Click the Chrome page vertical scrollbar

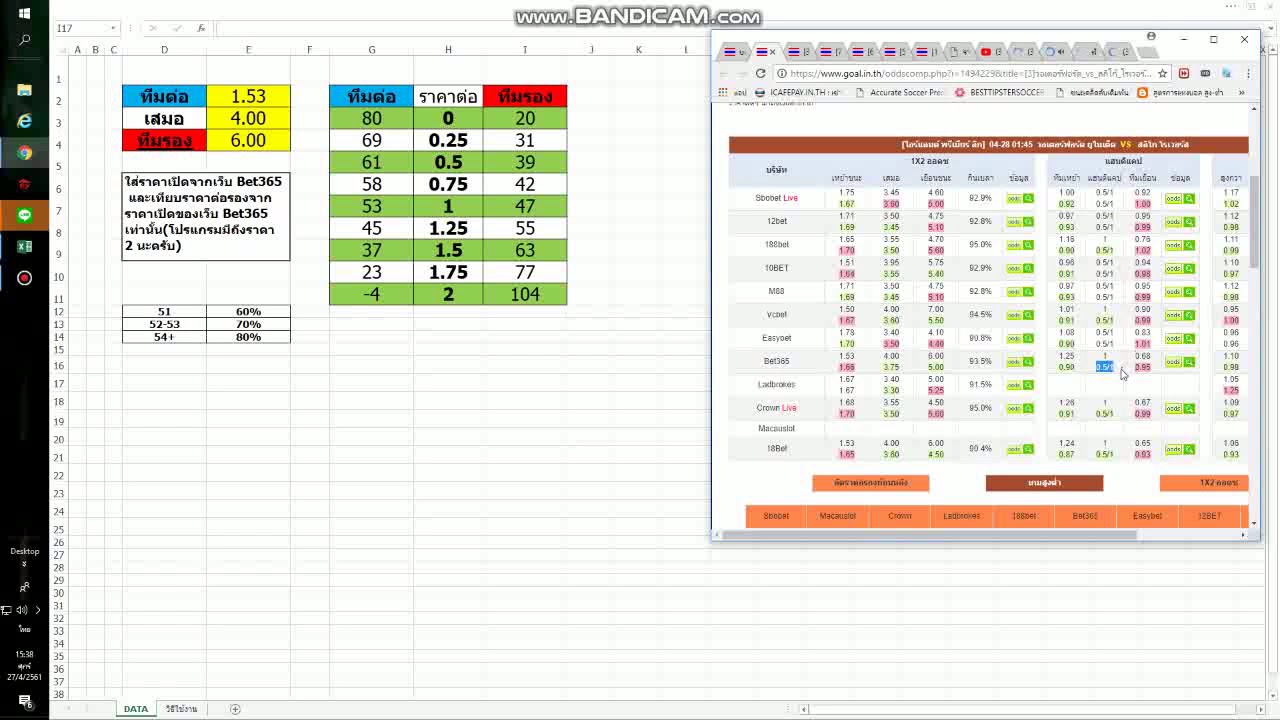click(1254, 220)
